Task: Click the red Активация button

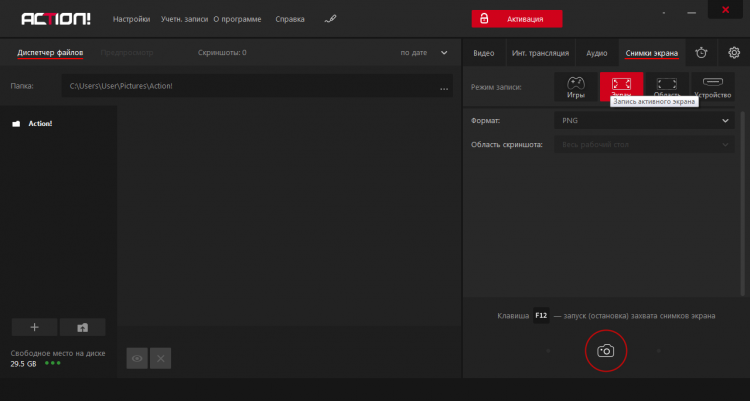Action: click(x=517, y=19)
